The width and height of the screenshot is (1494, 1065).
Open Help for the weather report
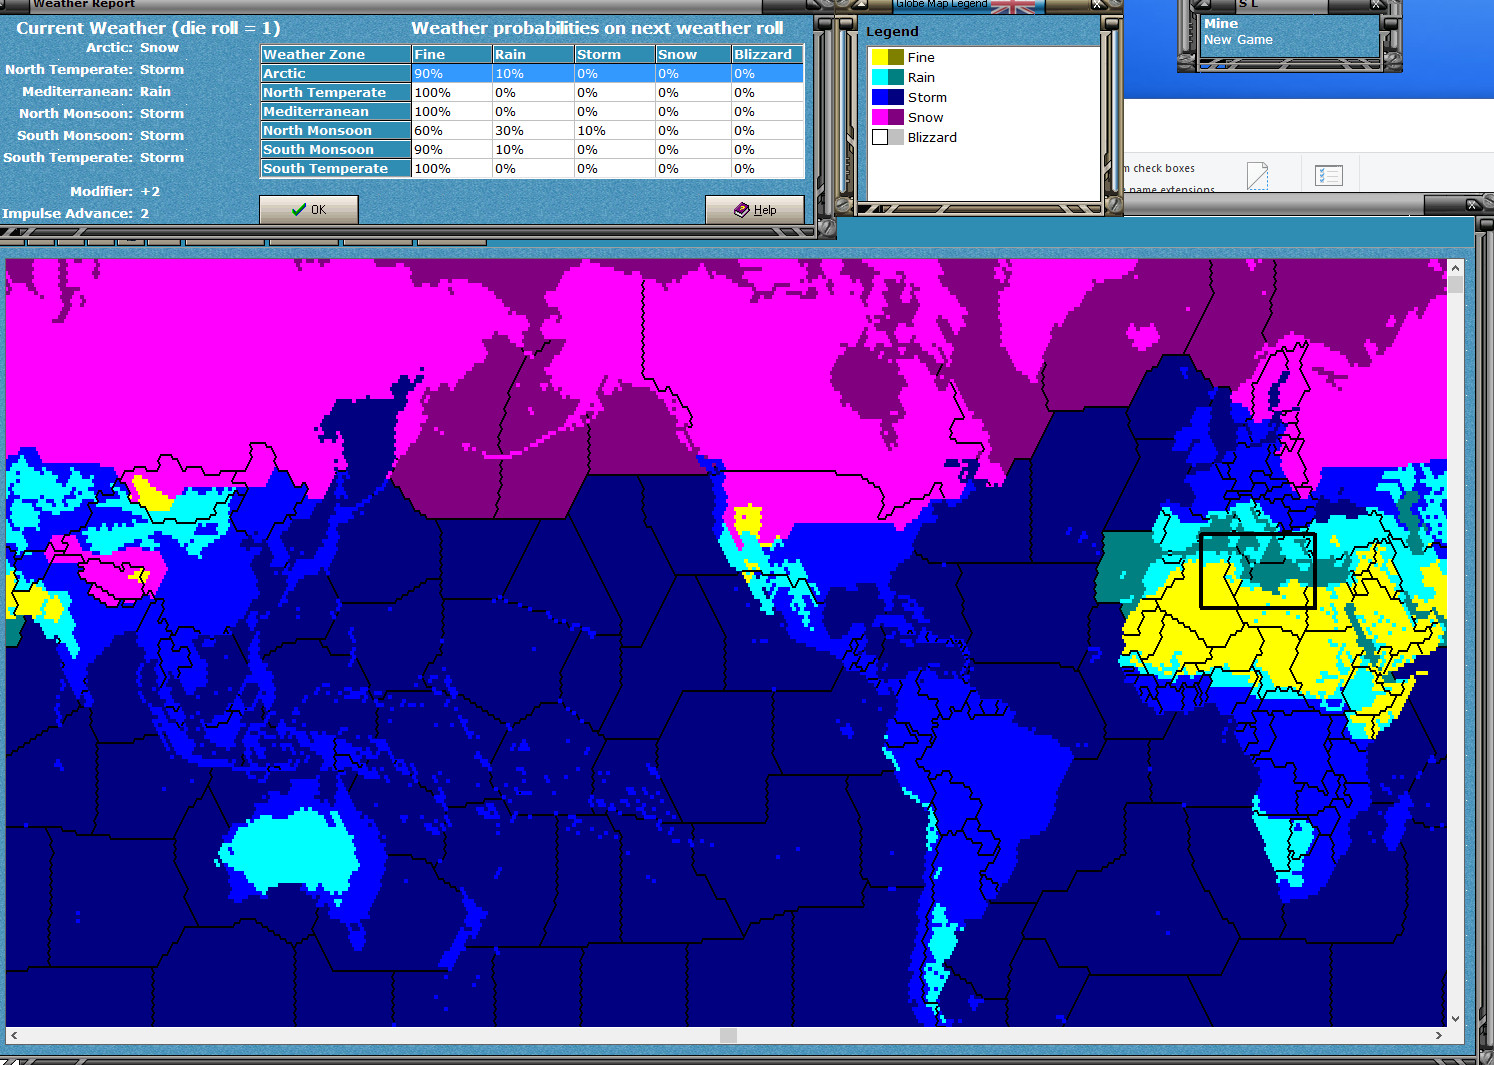click(x=754, y=210)
